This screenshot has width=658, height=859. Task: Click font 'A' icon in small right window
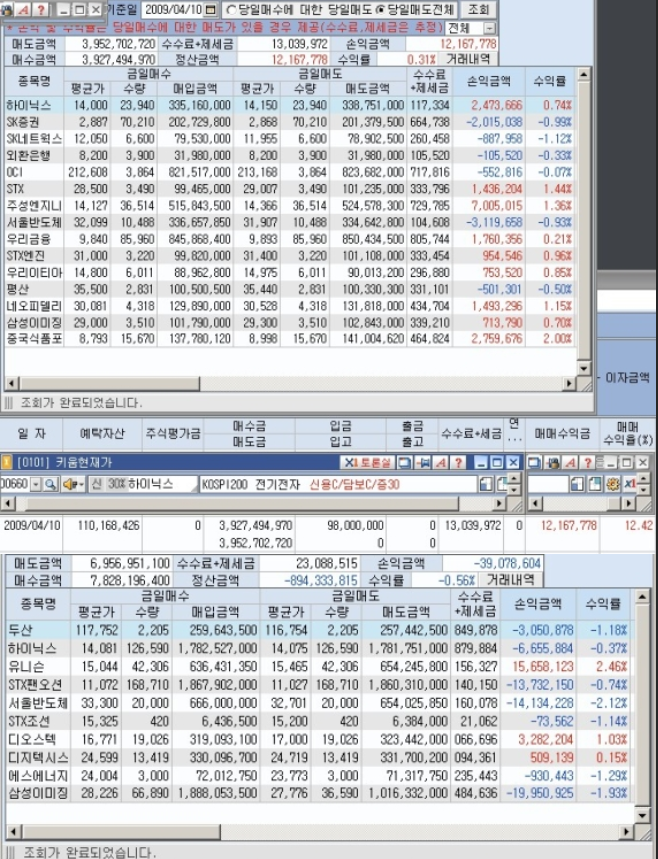(x=570, y=463)
